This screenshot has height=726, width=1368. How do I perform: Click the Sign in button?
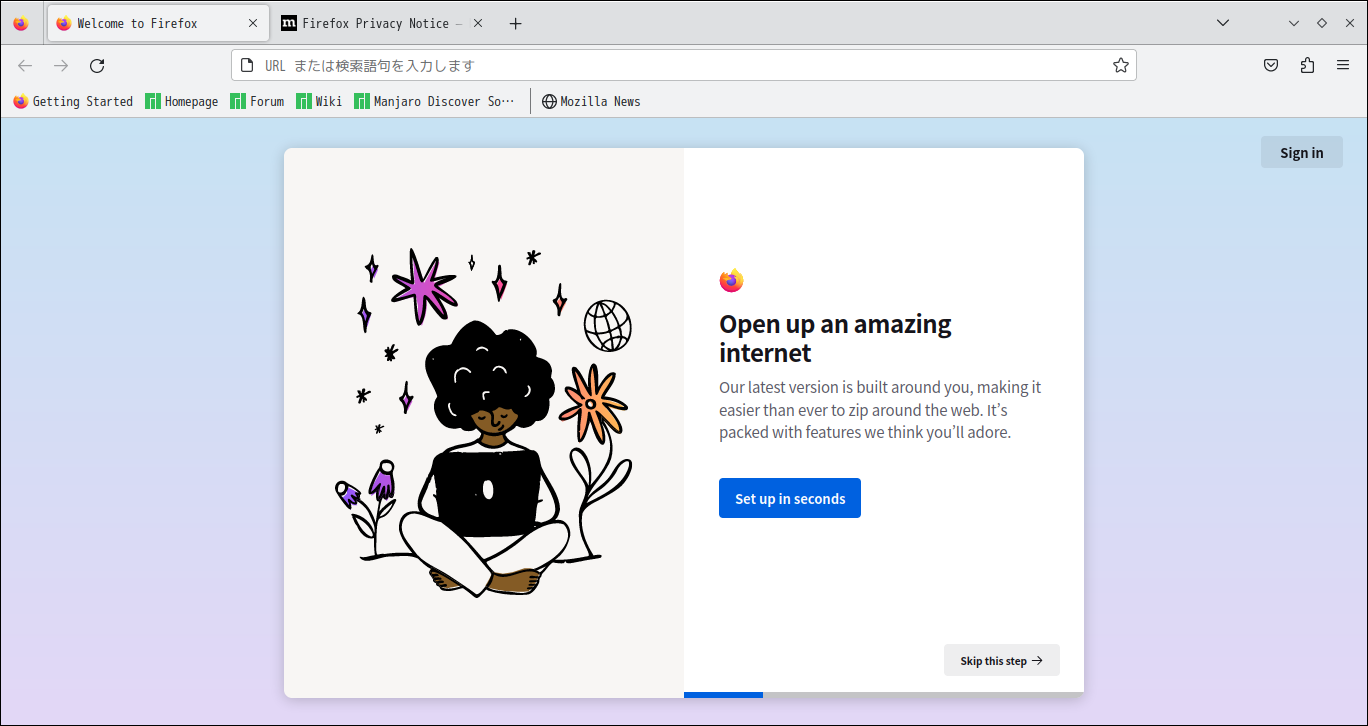pyautogui.click(x=1302, y=153)
